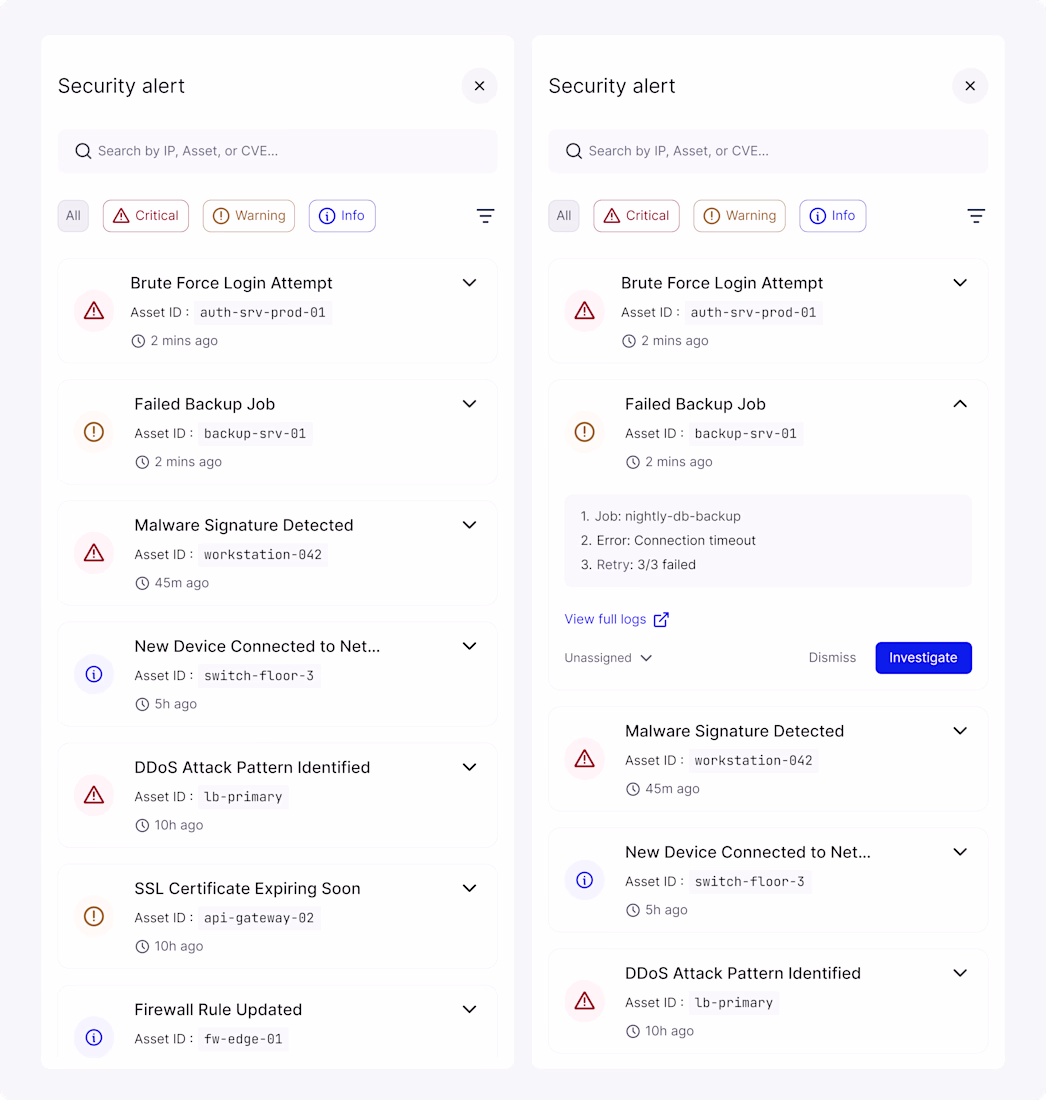Image resolution: width=1046 pixels, height=1100 pixels.
Task: Click the external link icon beside View full logs
Action: (661, 619)
